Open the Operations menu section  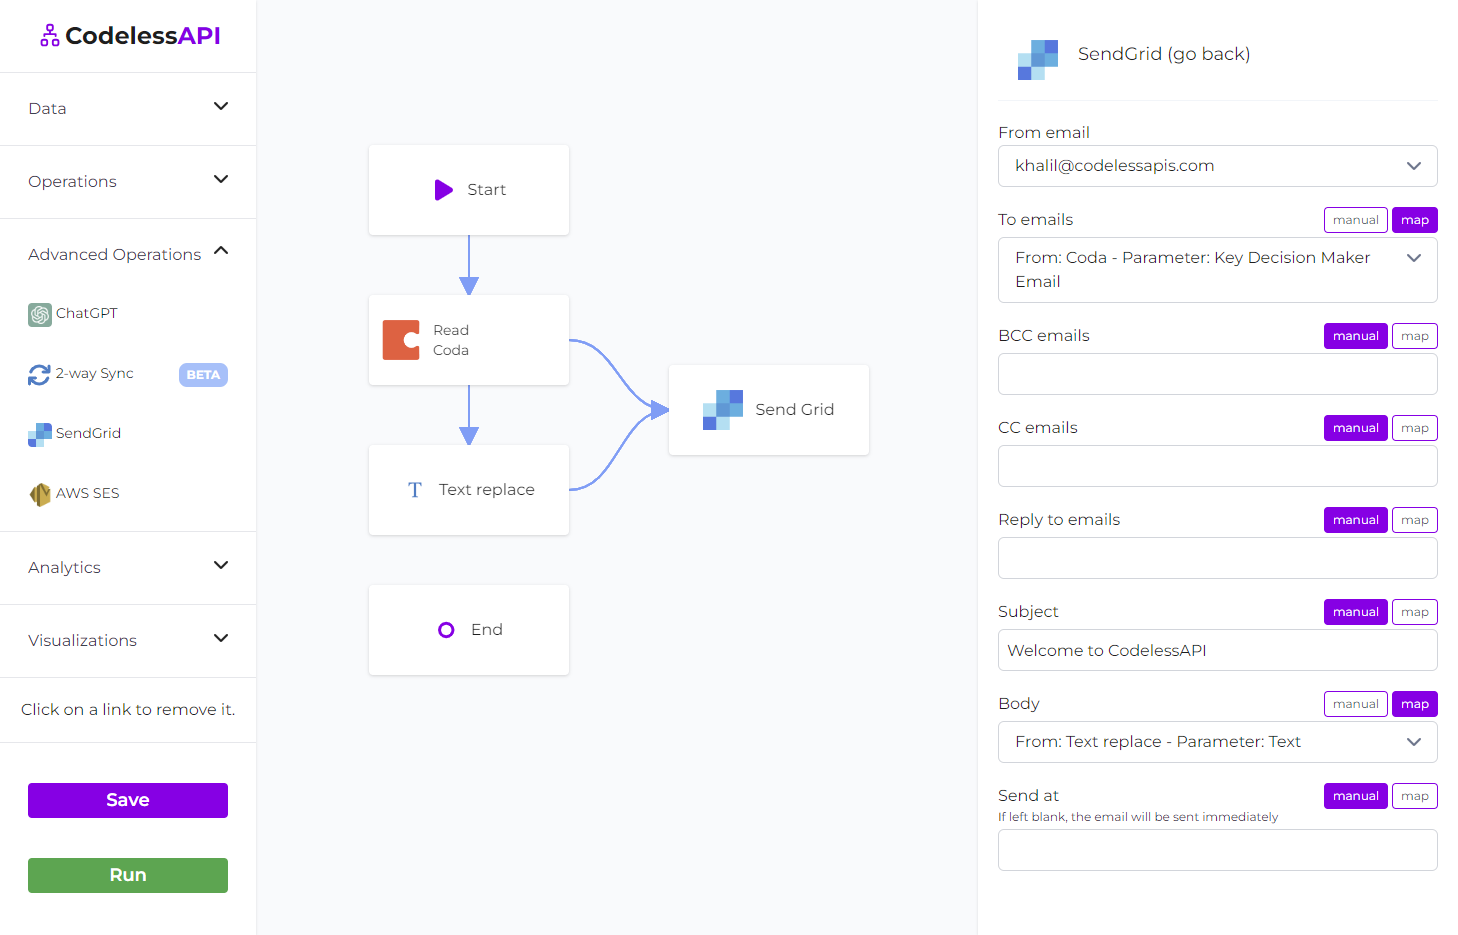click(x=128, y=182)
